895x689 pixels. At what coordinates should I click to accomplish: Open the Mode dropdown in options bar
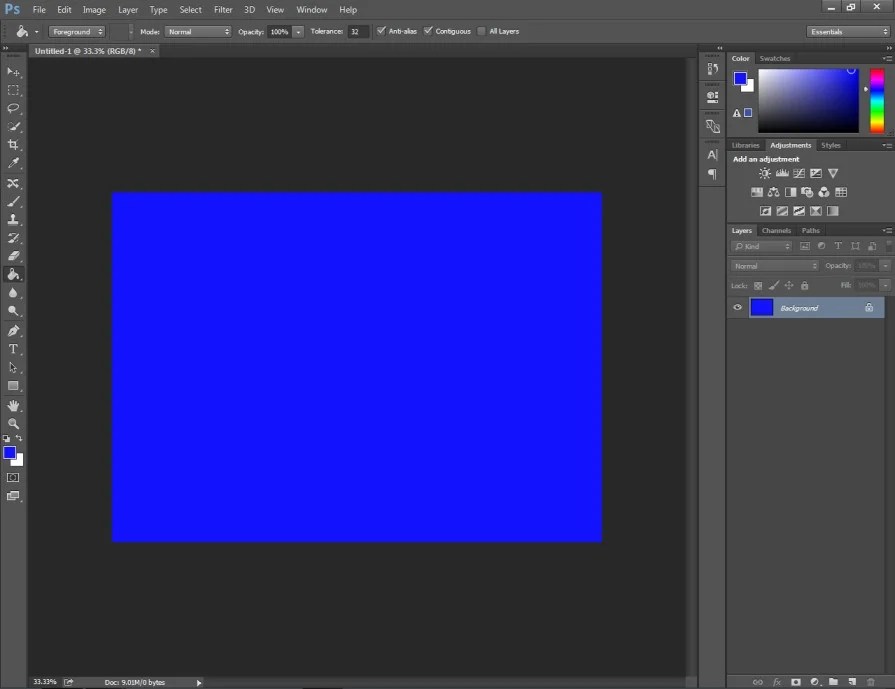[x=198, y=31]
